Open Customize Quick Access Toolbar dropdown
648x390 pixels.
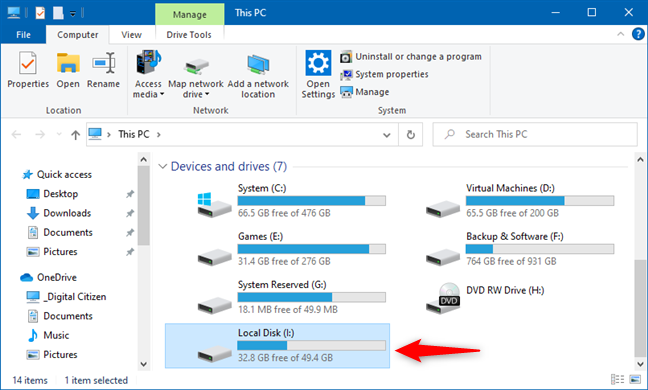pyautogui.click(x=73, y=14)
